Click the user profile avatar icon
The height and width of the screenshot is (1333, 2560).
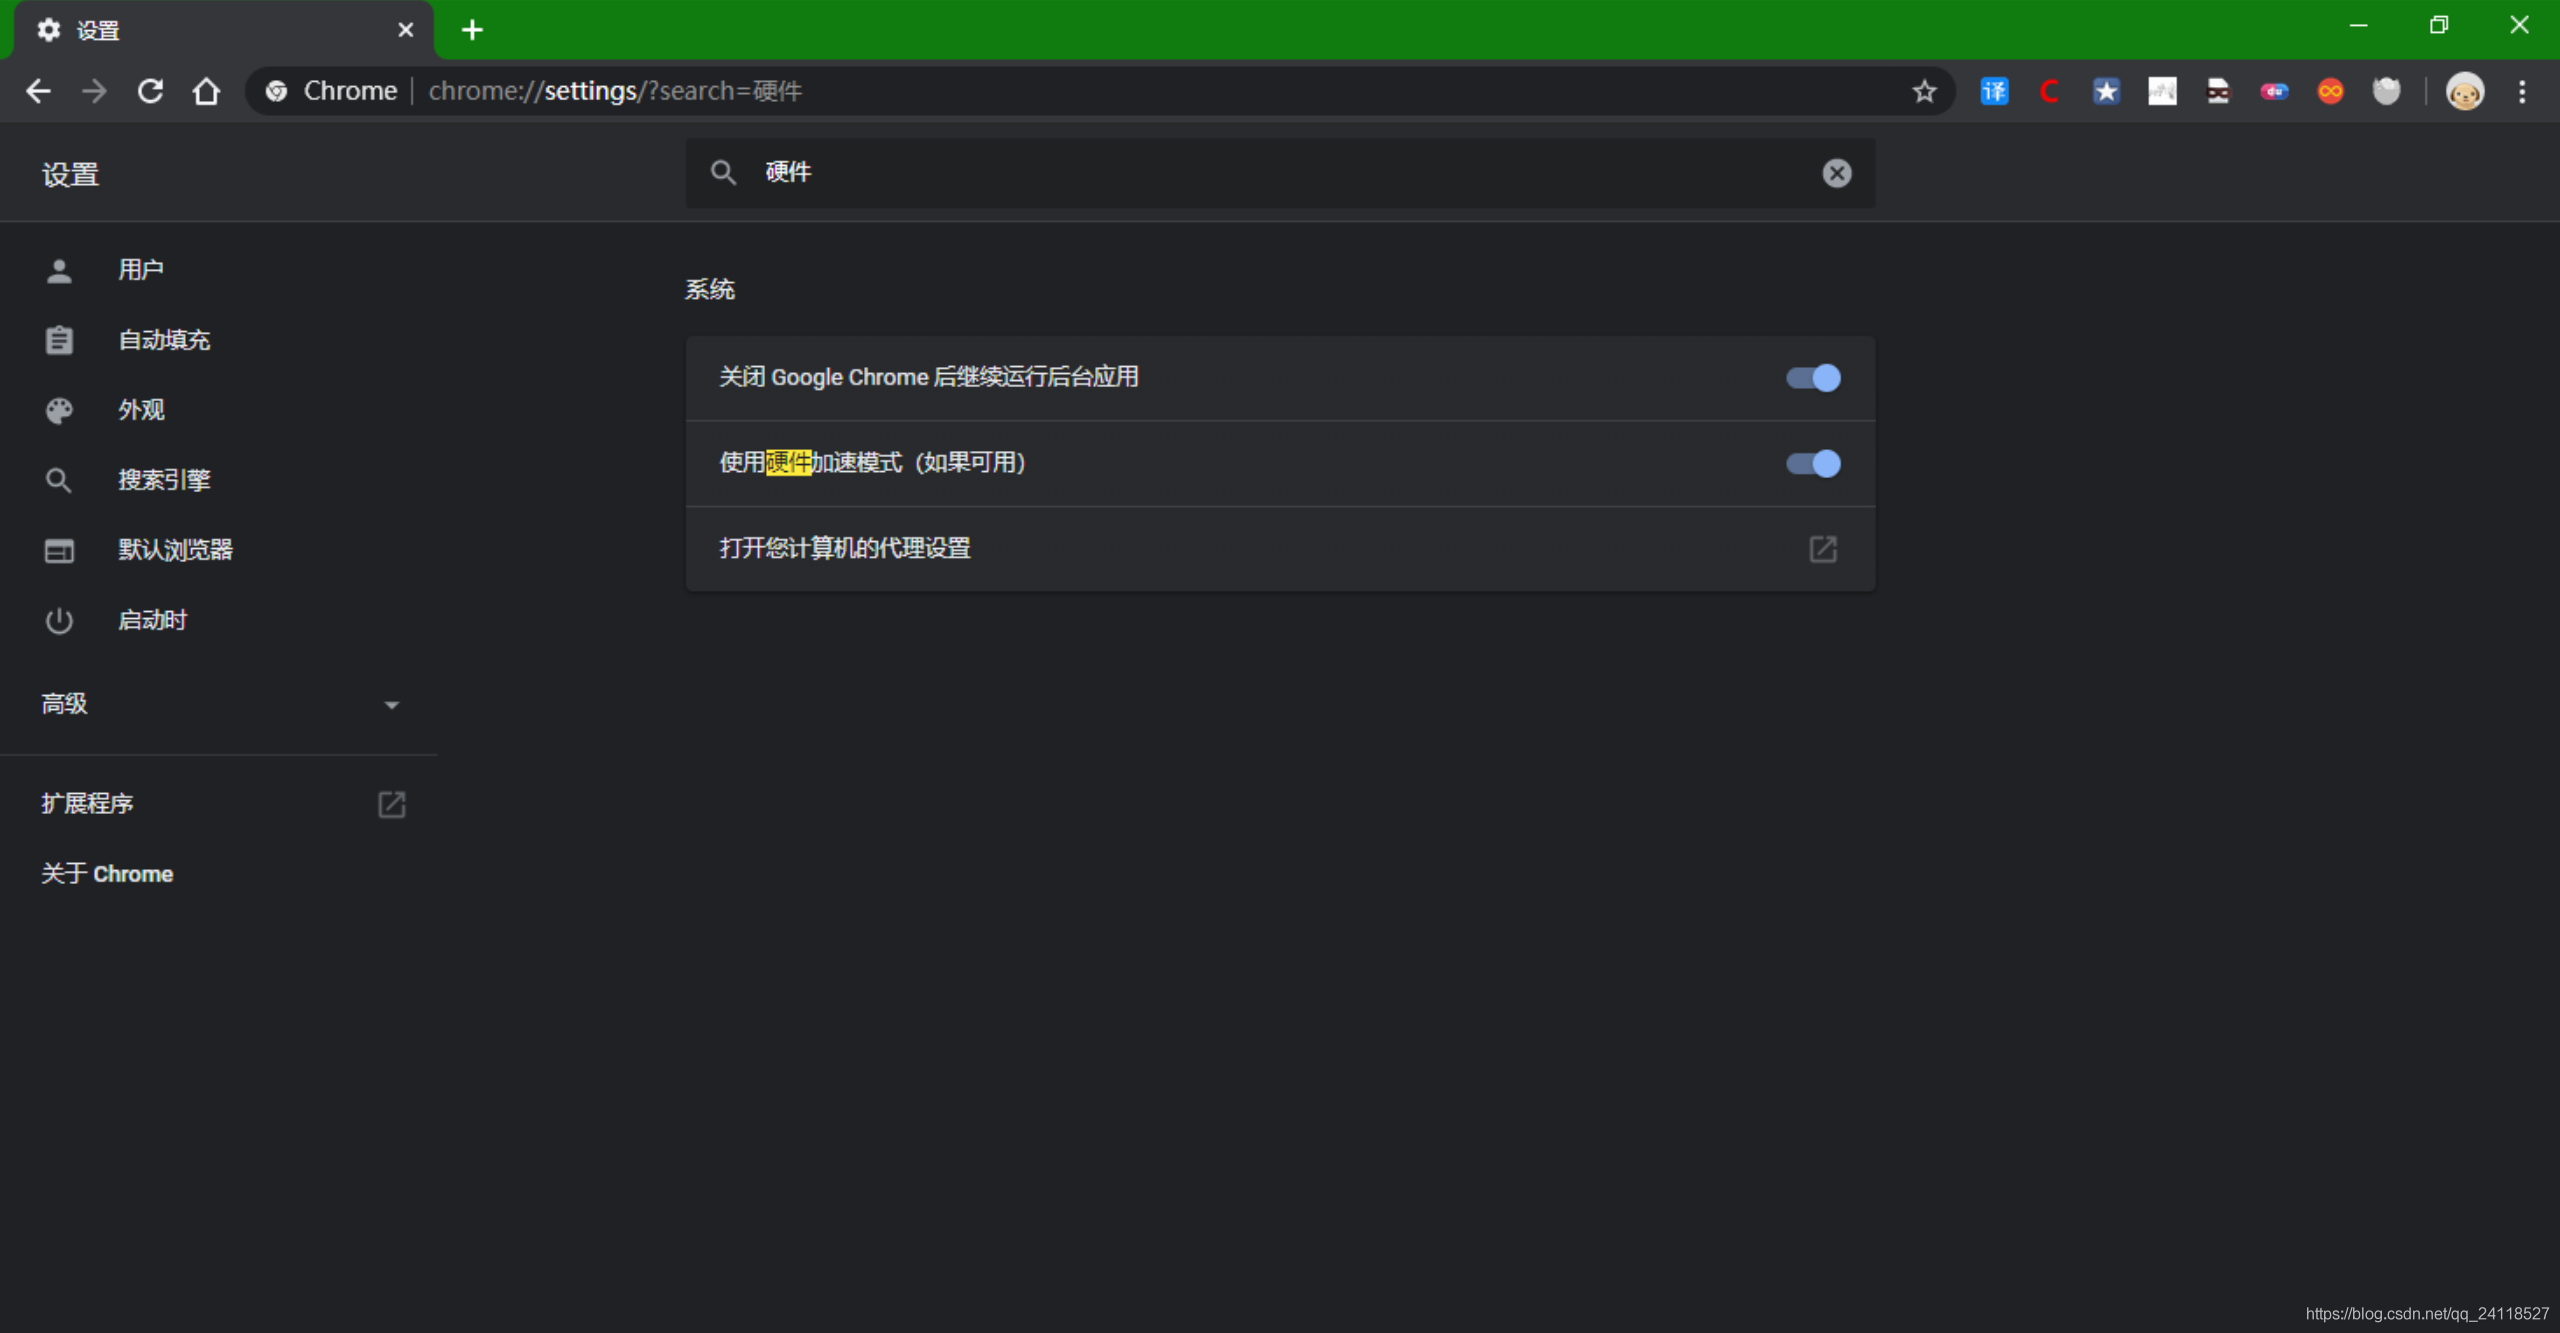click(2465, 90)
